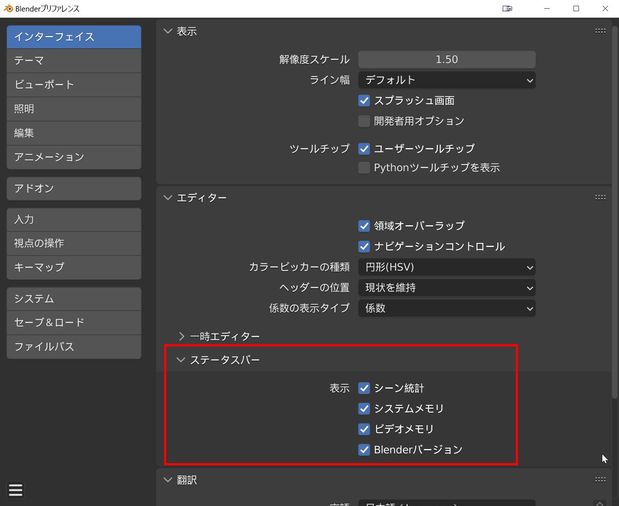The image size is (619, 506).
Task: Collapse the 表示 panel
Action: (x=168, y=31)
